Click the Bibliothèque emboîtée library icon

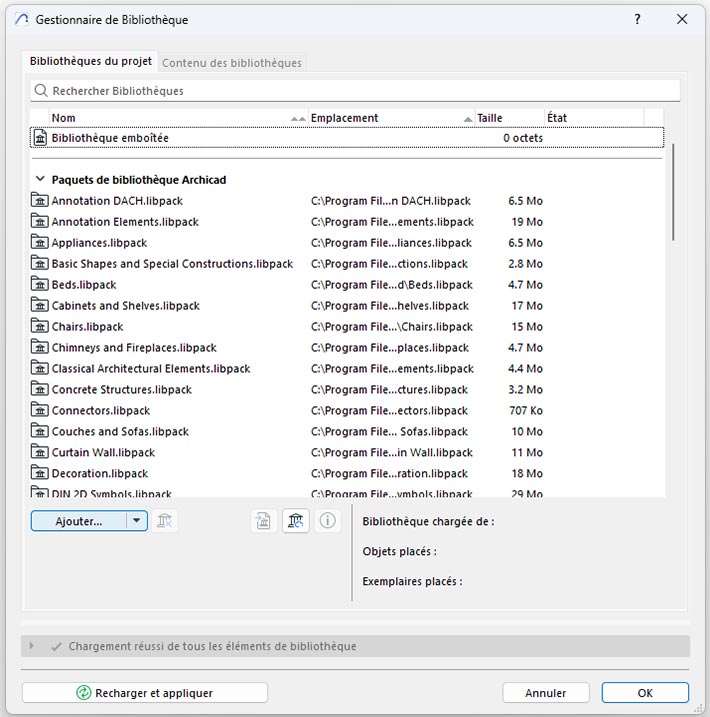40,138
